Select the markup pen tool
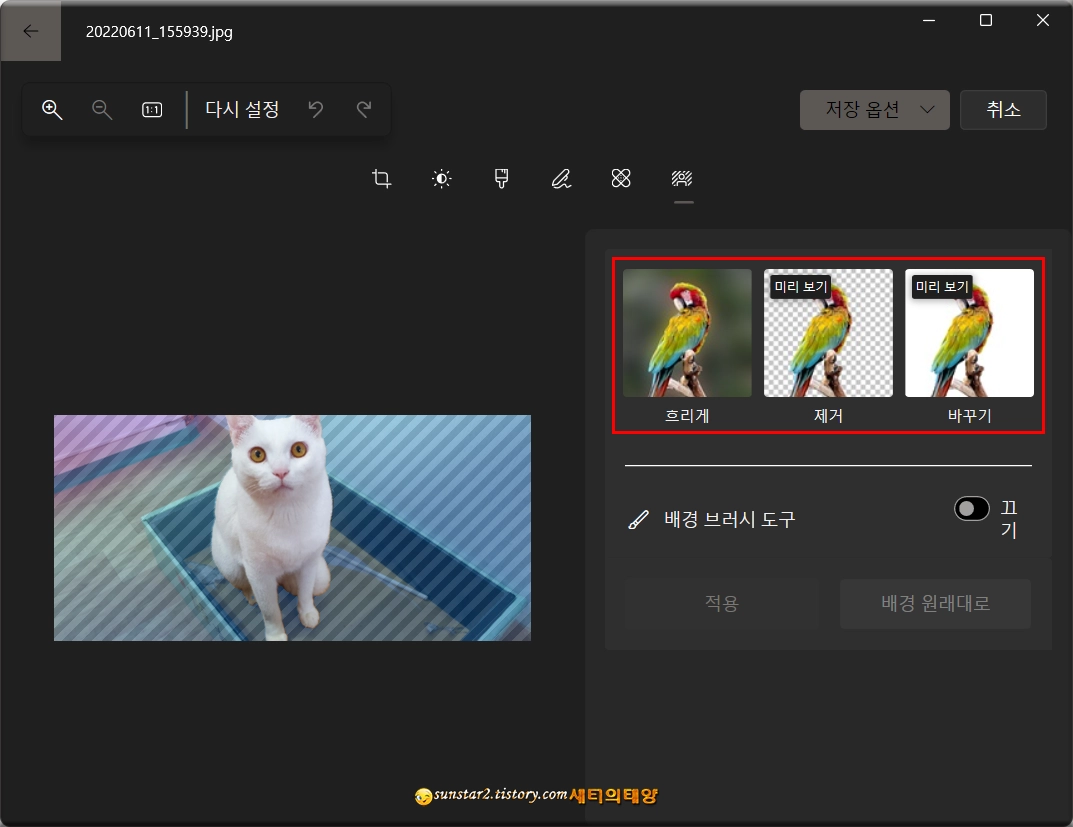The image size is (1073, 827). click(x=561, y=179)
